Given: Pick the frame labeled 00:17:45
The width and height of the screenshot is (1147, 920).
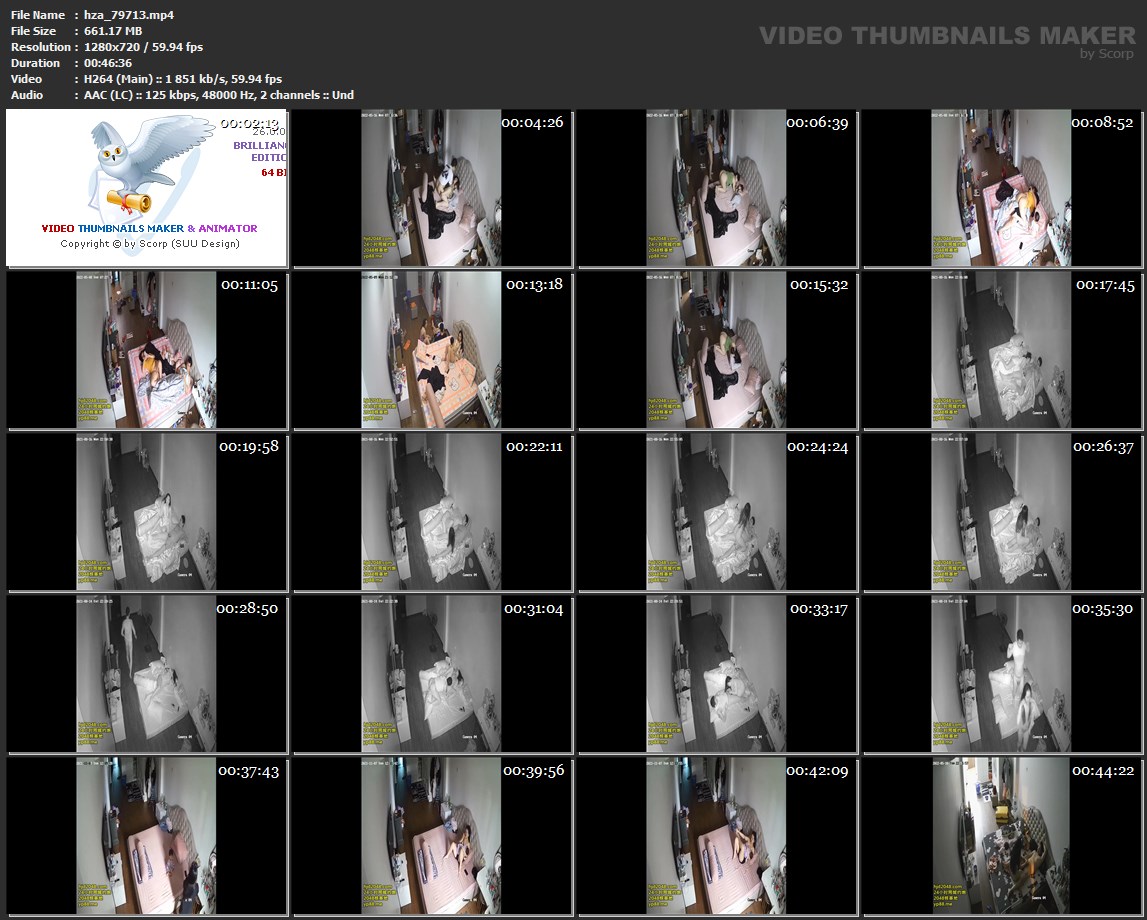Looking at the screenshot, I should (x=1003, y=350).
